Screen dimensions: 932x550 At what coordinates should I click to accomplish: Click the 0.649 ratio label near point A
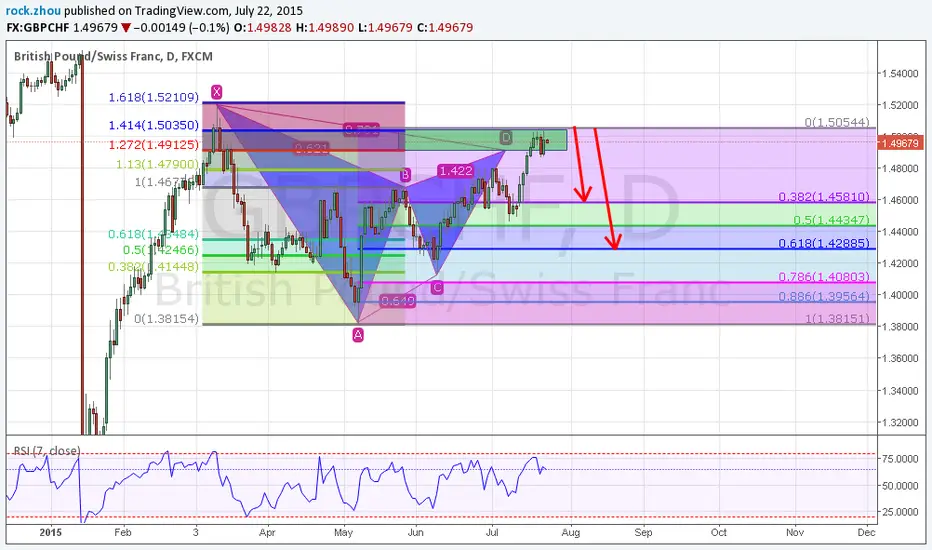[x=397, y=301]
